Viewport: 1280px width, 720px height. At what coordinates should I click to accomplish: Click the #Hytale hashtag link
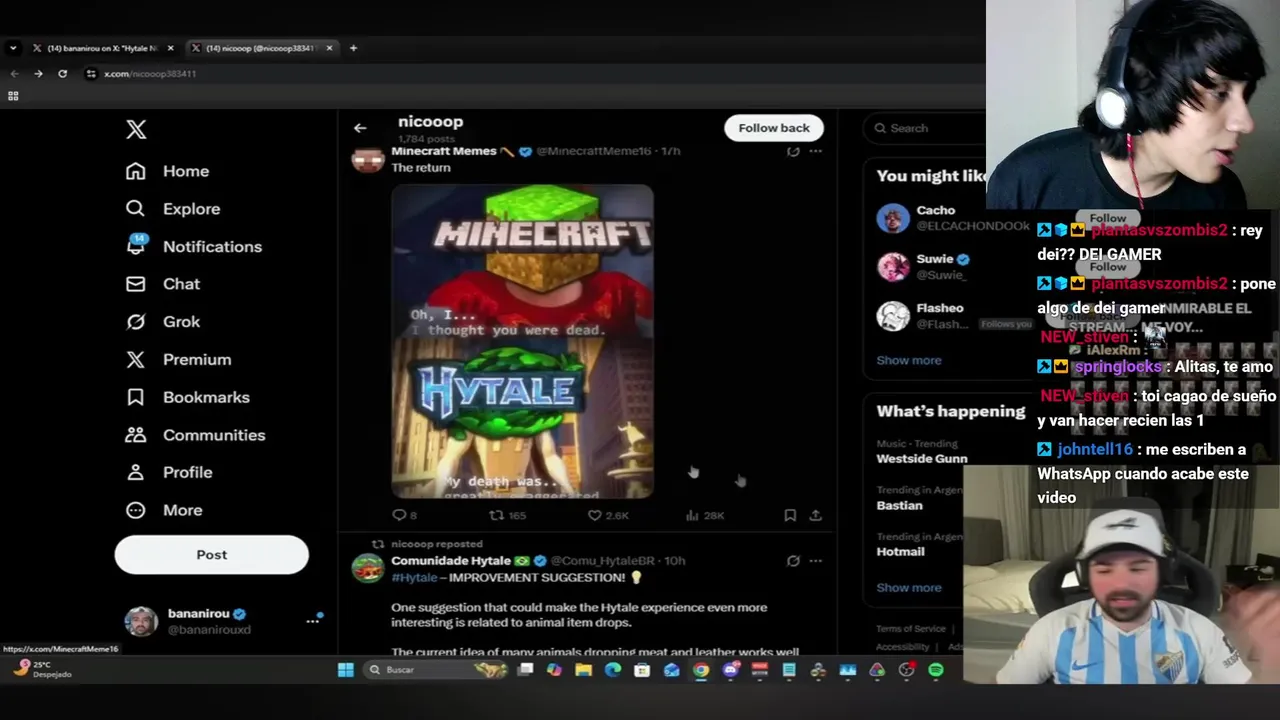pyautogui.click(x=414, y=578)
